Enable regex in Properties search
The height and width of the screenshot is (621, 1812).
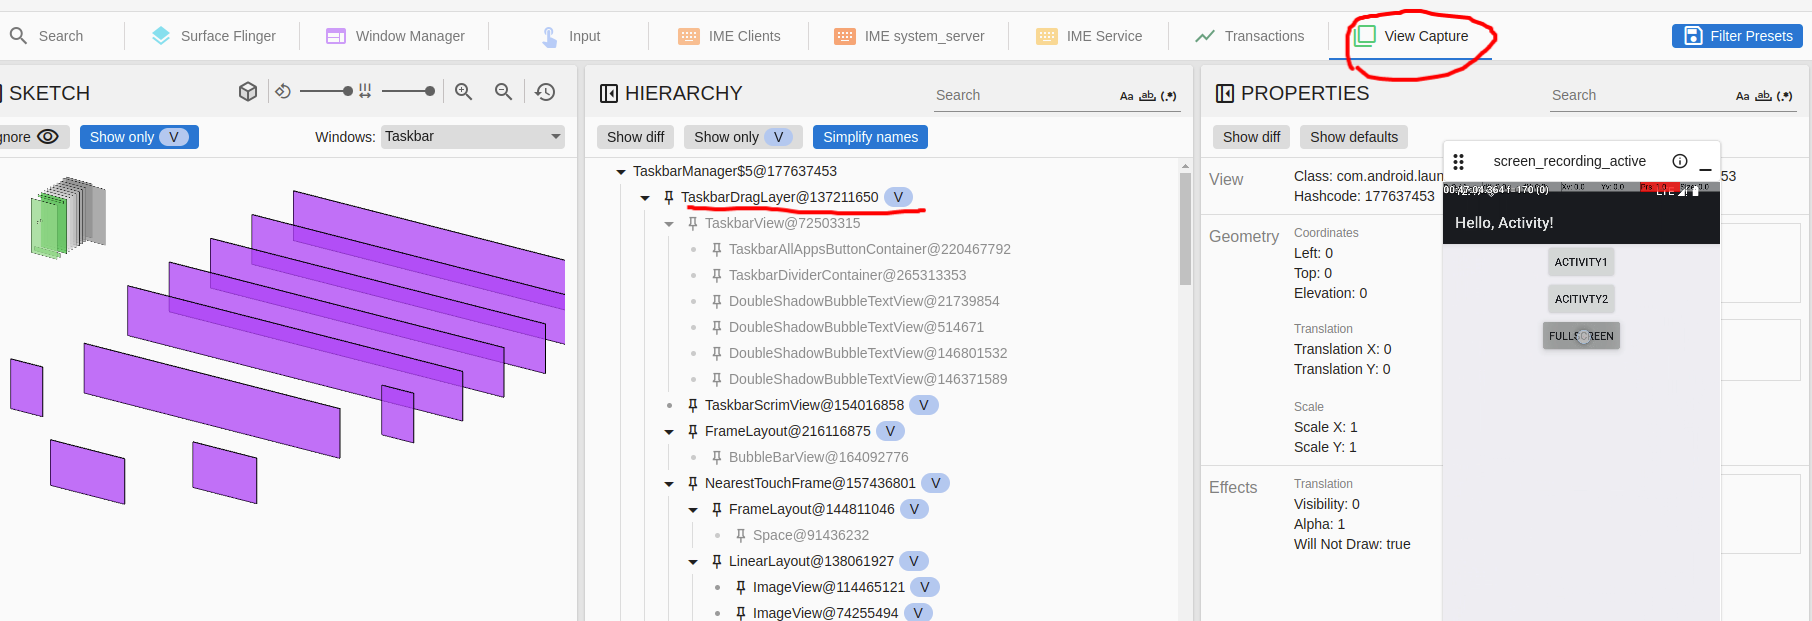[x=1784, y=96]
